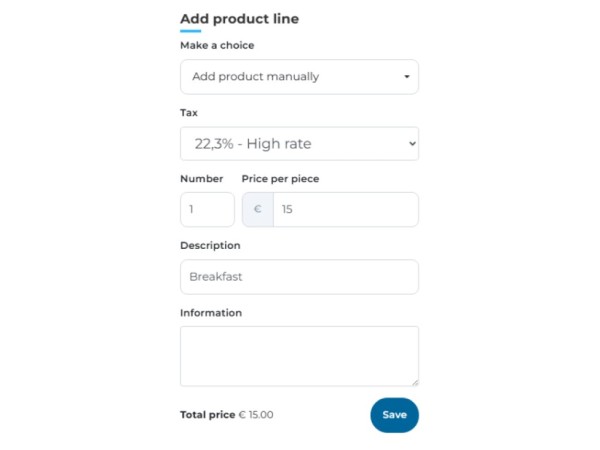Open the "Add product manually" dropdown
Viewport: 600px width, 450px height.
[x=298, y=76]
